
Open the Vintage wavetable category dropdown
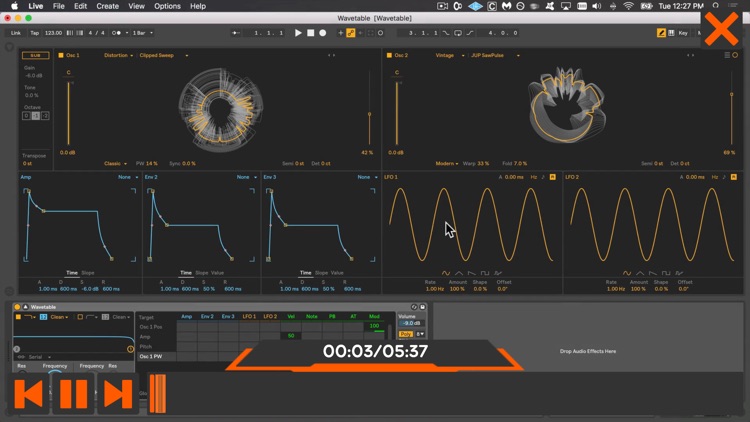[x=450, y=56]
